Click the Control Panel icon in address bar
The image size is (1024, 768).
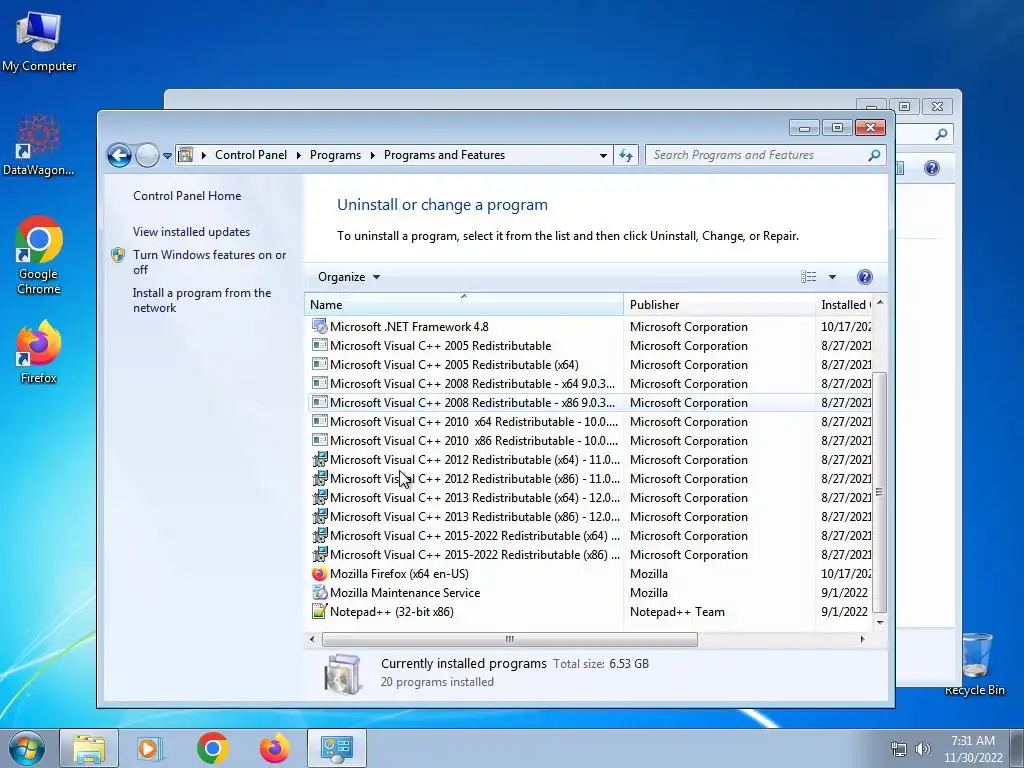(186, 155)
